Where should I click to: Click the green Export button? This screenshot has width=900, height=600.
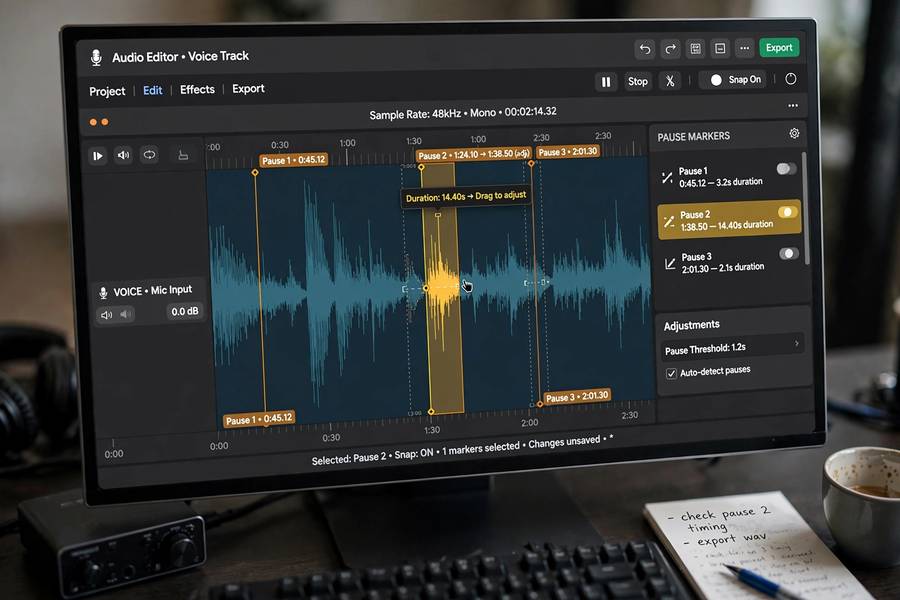tap(779, 48)
